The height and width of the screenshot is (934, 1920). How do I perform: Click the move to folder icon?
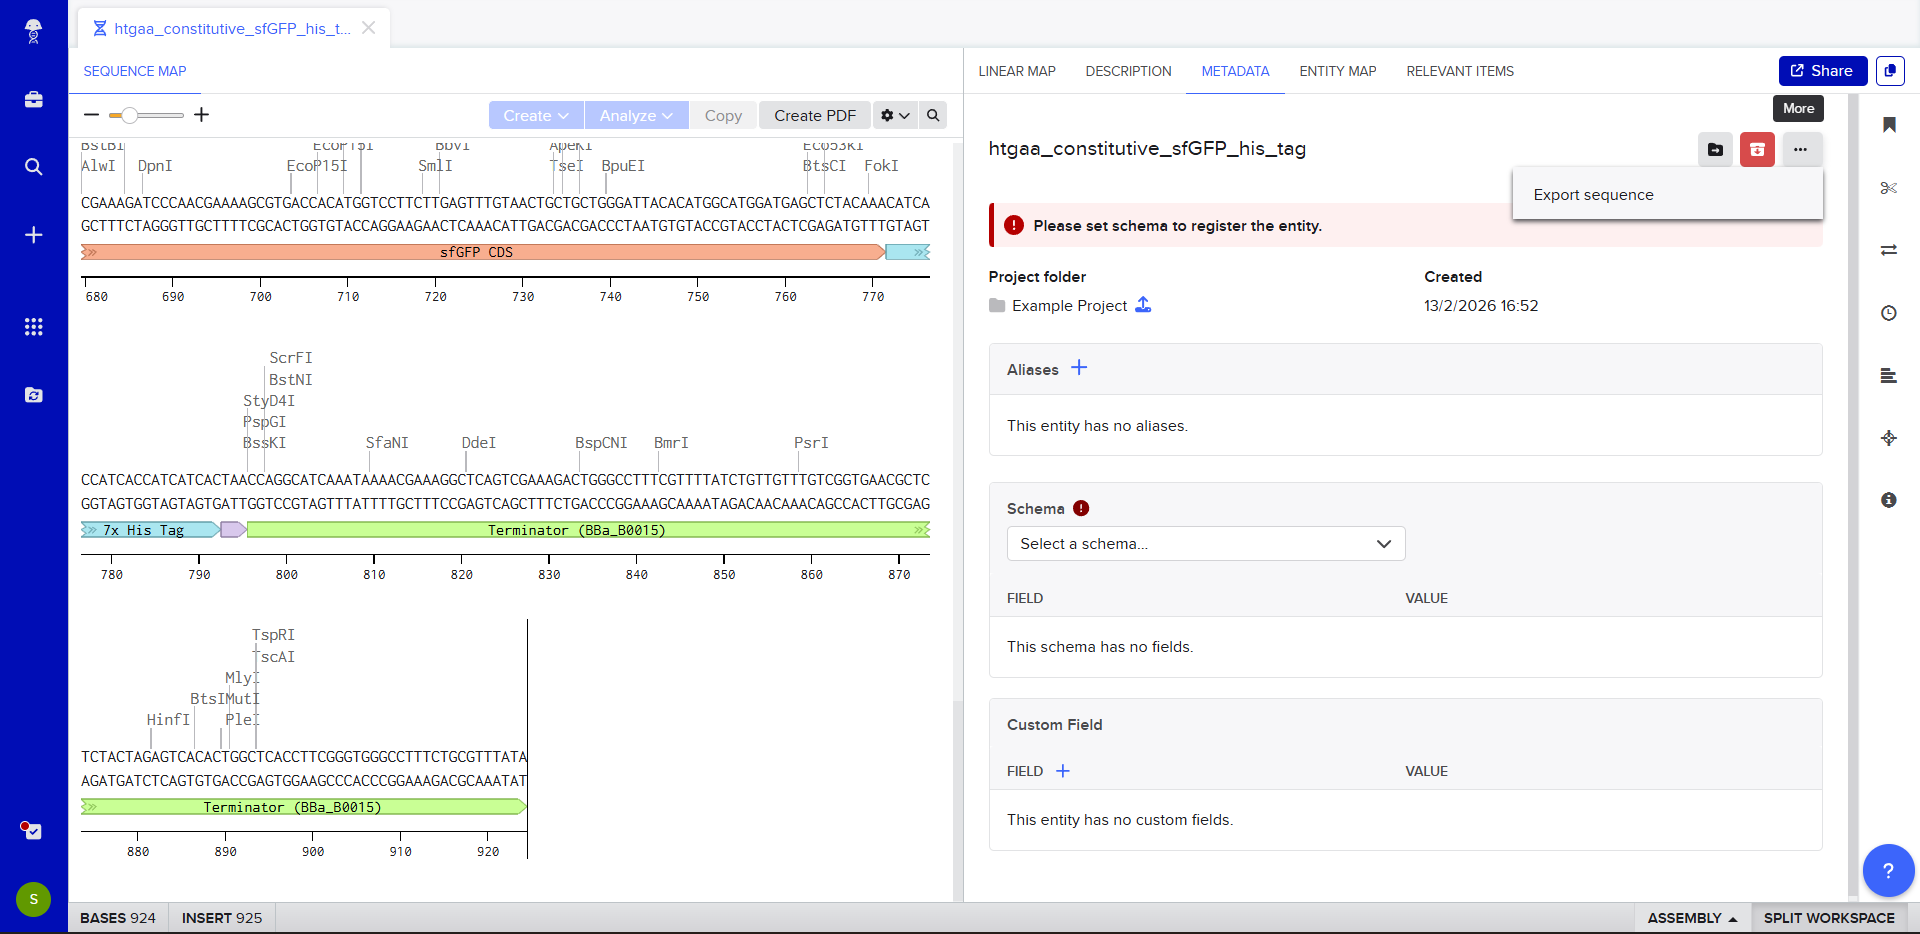[1715, 150]
